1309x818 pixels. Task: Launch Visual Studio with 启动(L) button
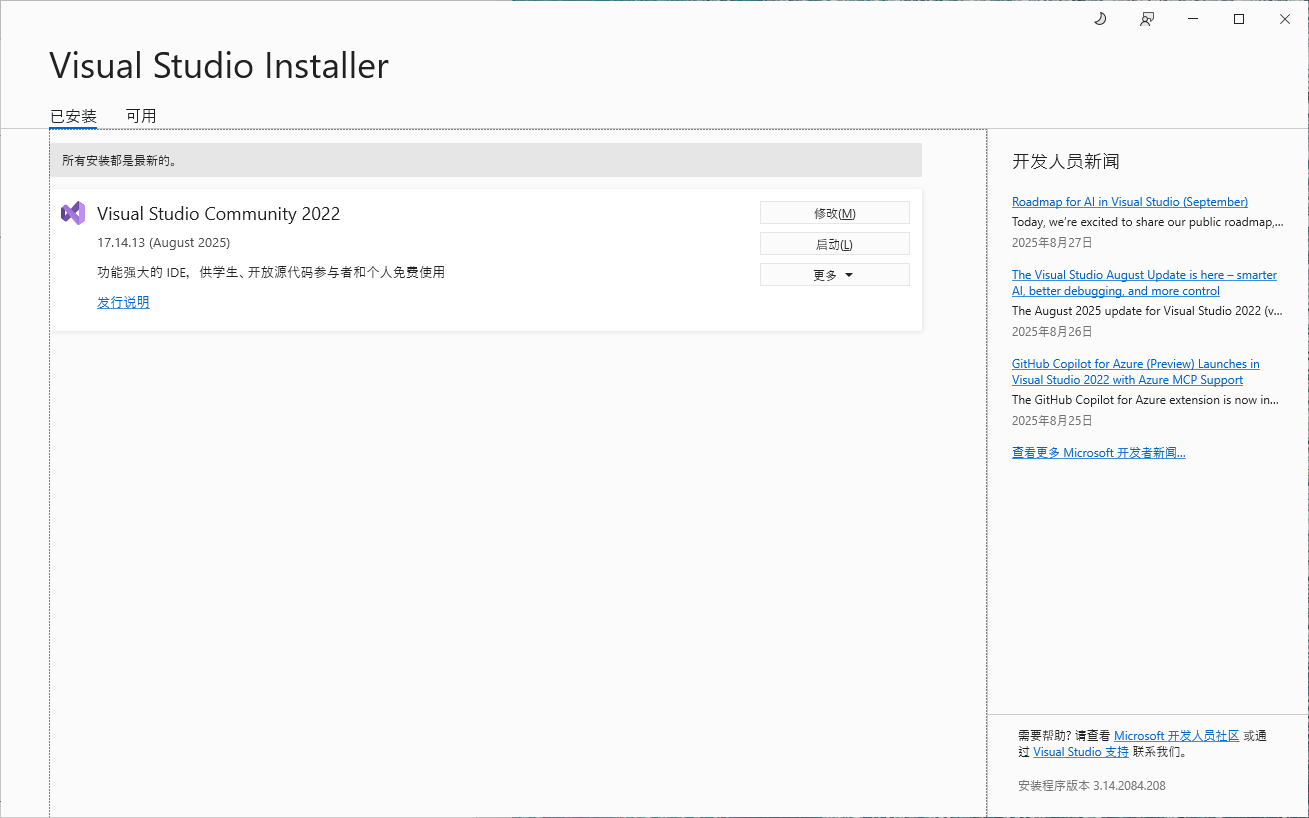pyautogui.click(x=834, y=244)
